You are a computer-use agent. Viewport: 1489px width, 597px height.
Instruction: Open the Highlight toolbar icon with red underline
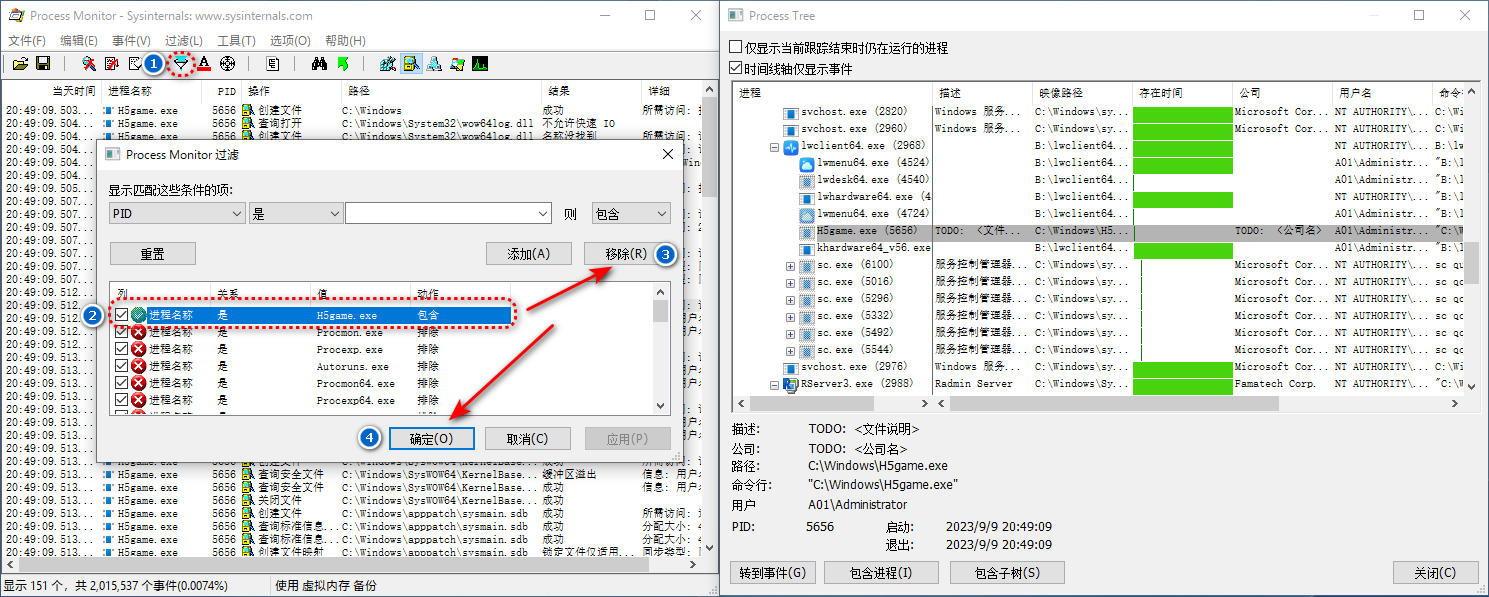point(204,64)
